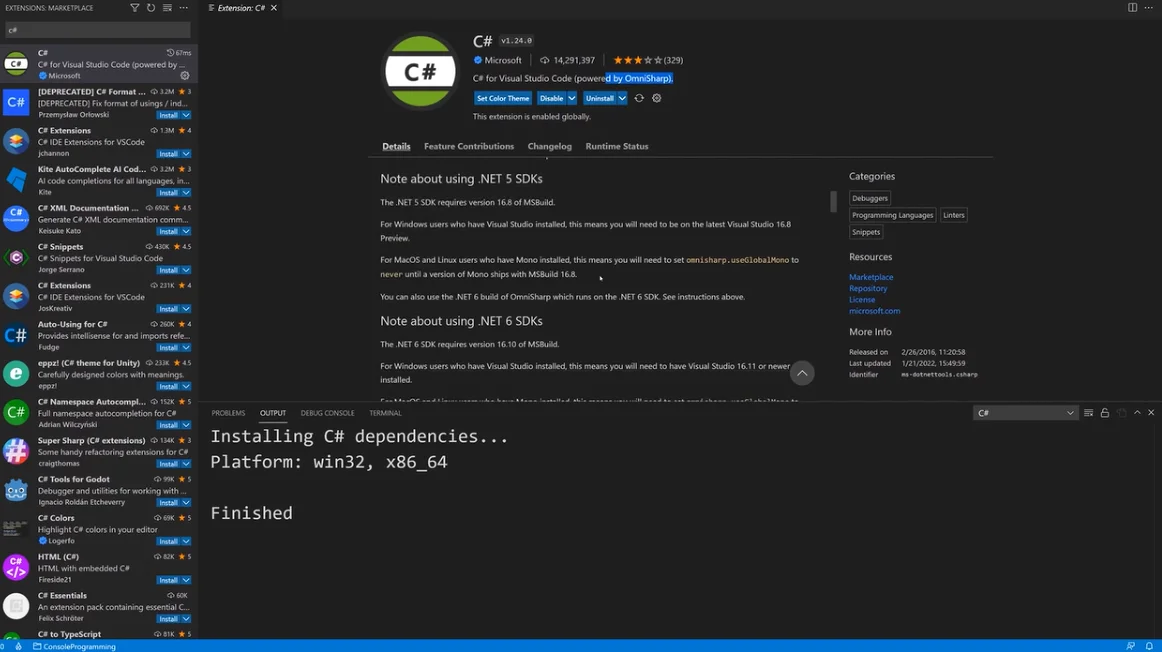Clear the output panel contents
The image size is (1162, 652).
[1089, 413]
